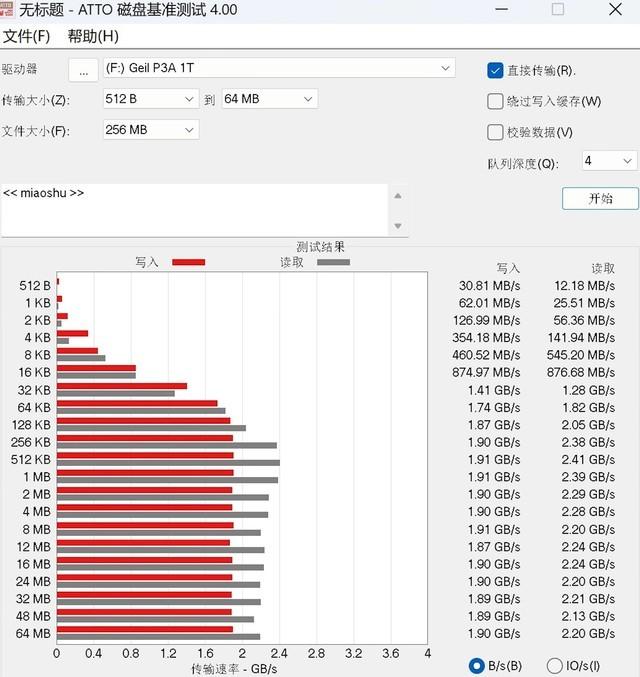Click the 30.81 MB/s write value
The width and height of the screenshot is (640, 677).
pos(489,285)
